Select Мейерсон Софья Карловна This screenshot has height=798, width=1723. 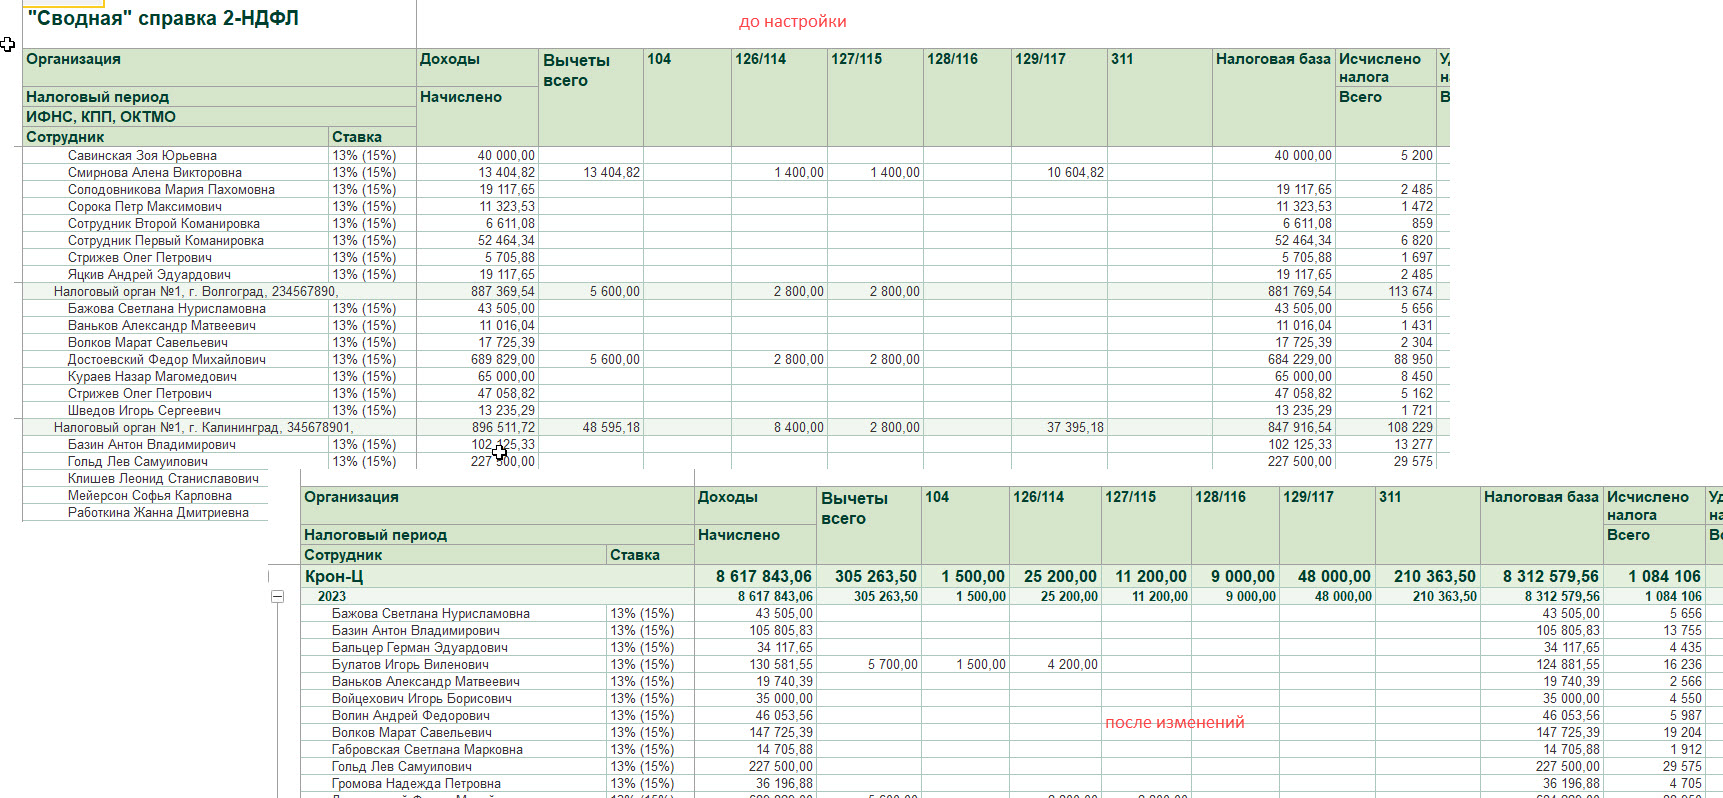tap(150, 495)
